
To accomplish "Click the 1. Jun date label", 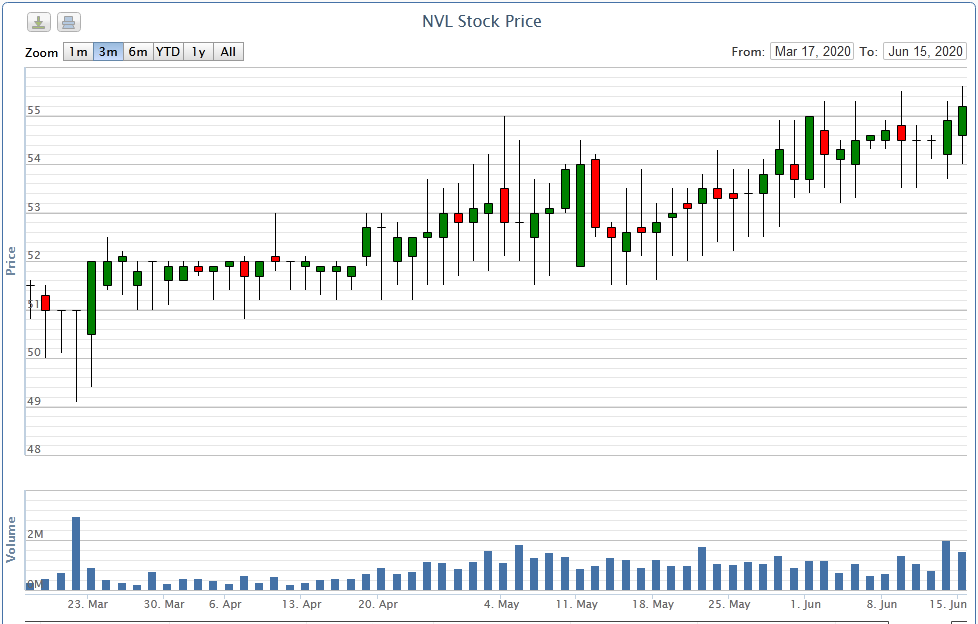I will [806, 604].
